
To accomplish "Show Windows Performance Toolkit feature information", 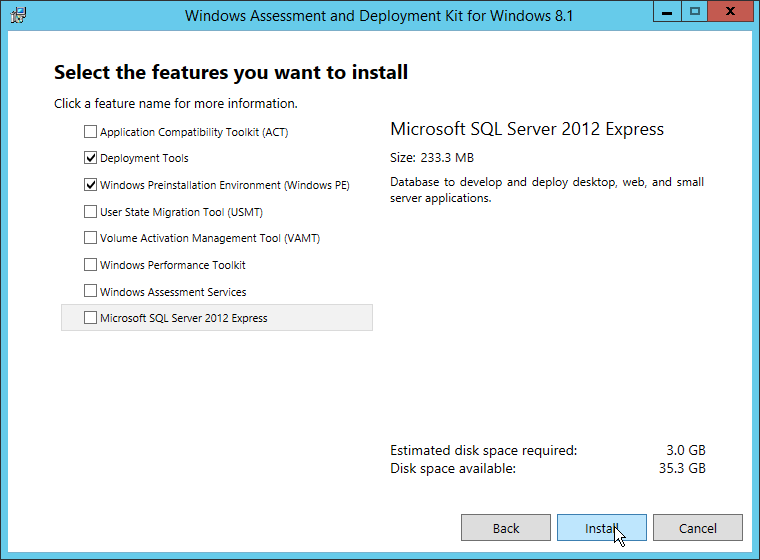I will click(172, 265).
